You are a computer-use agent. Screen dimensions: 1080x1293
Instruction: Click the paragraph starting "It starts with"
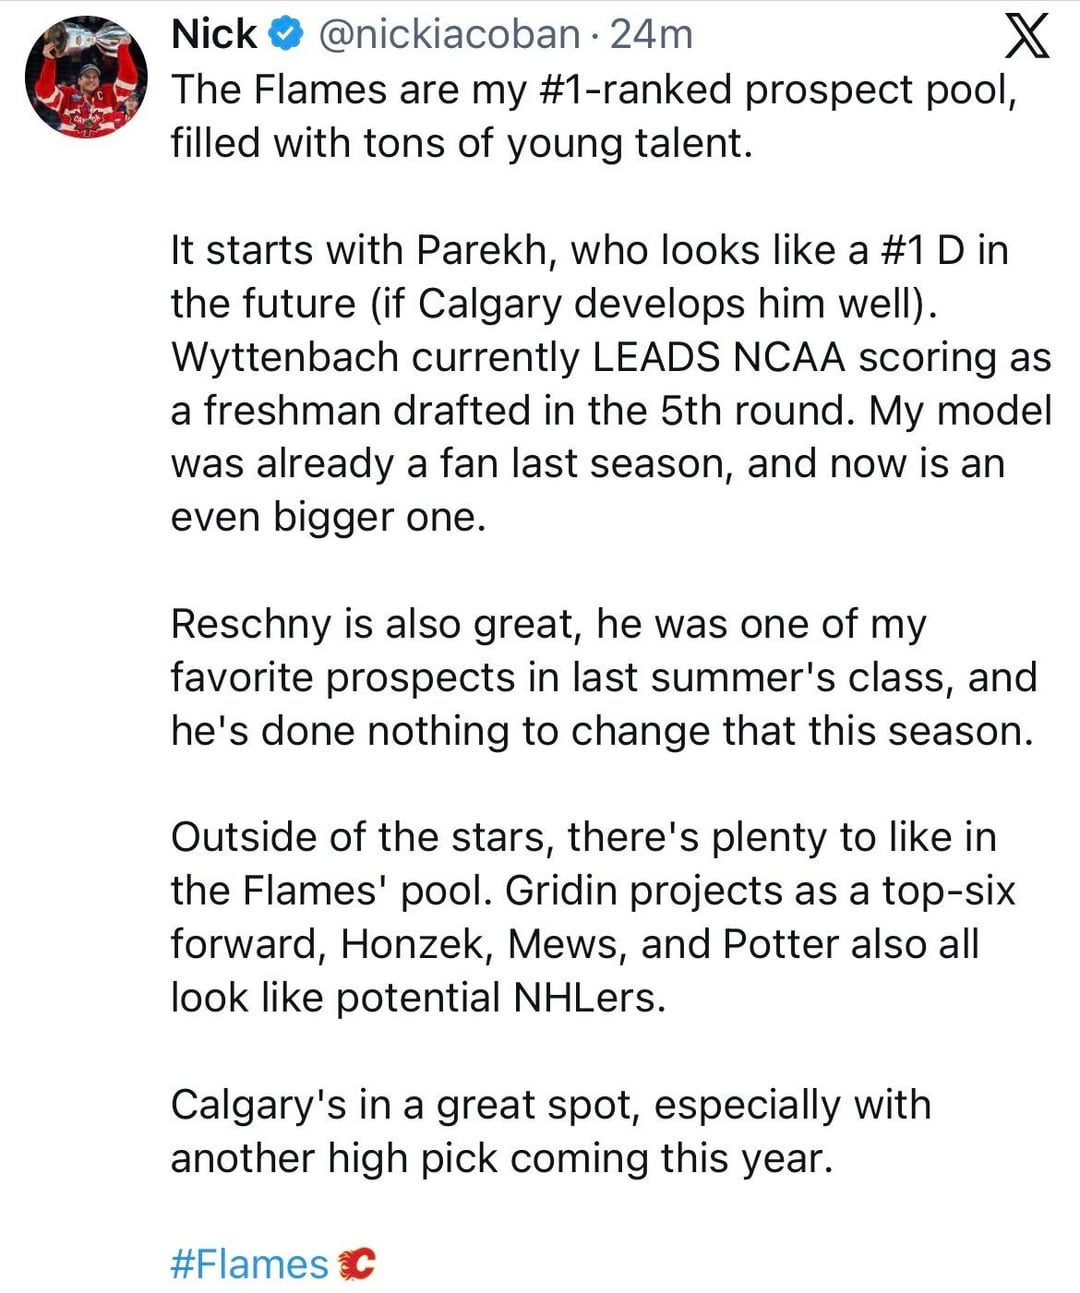(610, 383)
